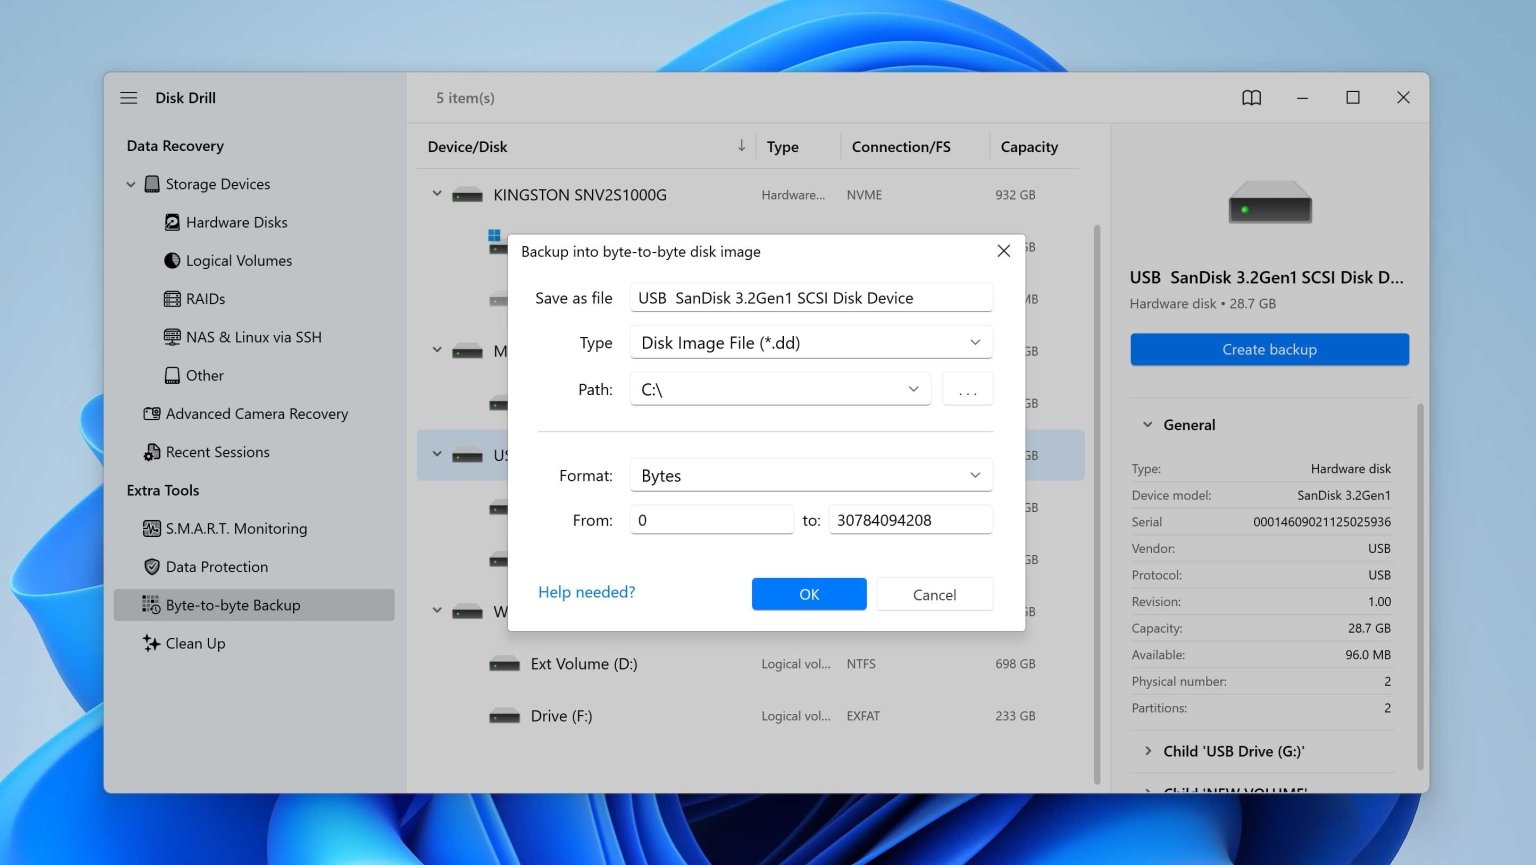The height and width of the screenshot is (865, 1536).
Task: Open the Clean Up sparkle icon
Action: click(152, 643)
